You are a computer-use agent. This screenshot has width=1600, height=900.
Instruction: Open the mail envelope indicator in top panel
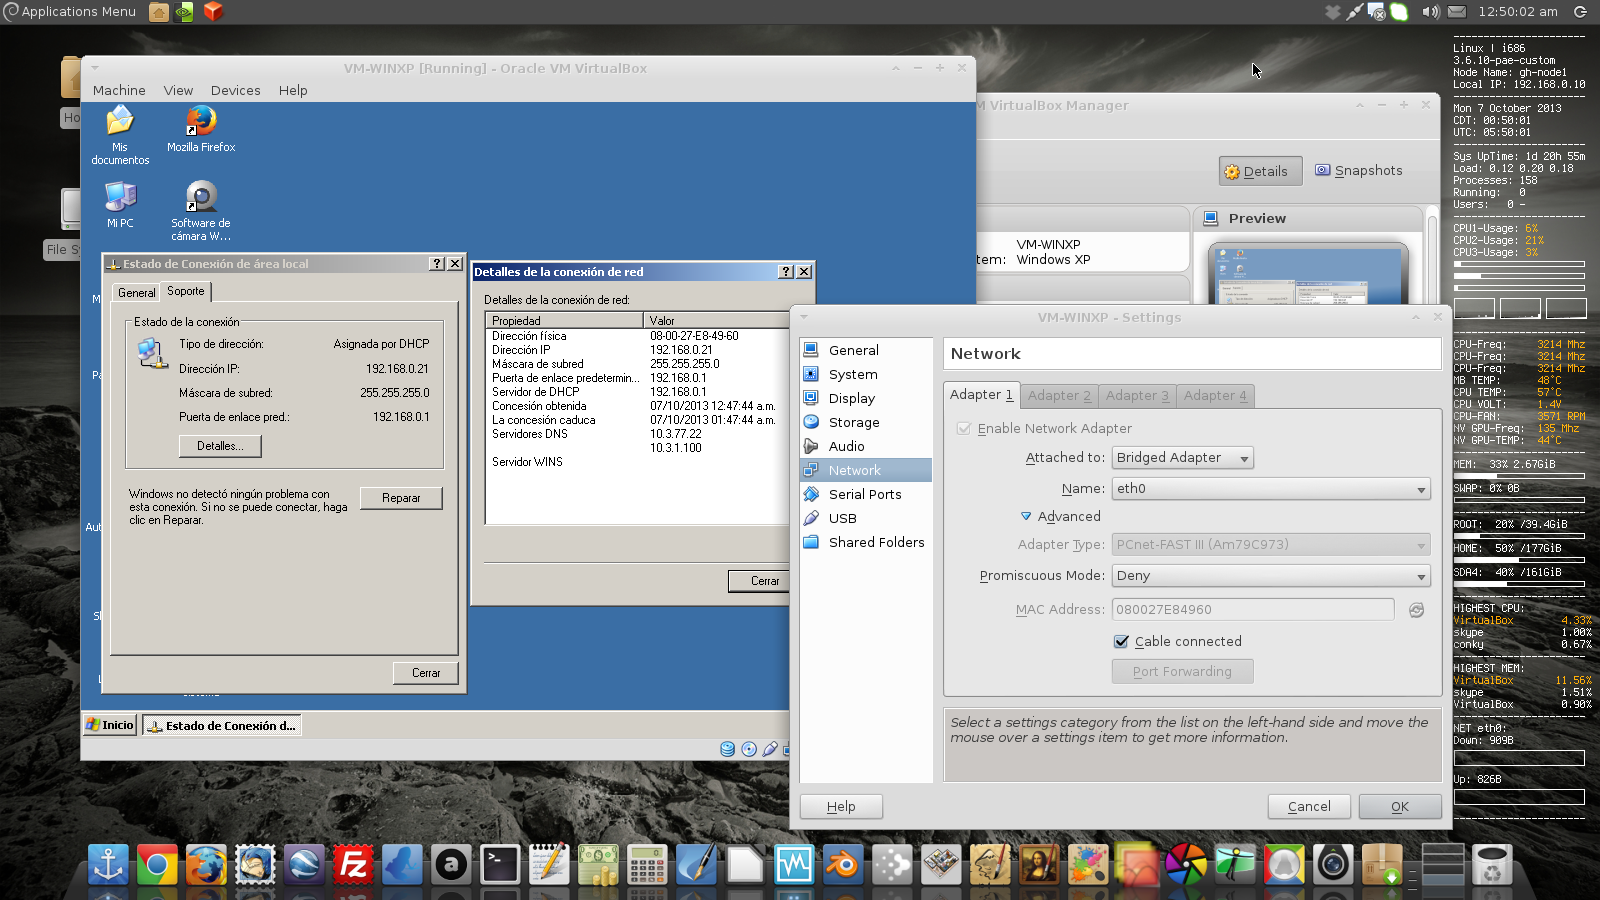pyautogui.click(x=1457, y=12)
